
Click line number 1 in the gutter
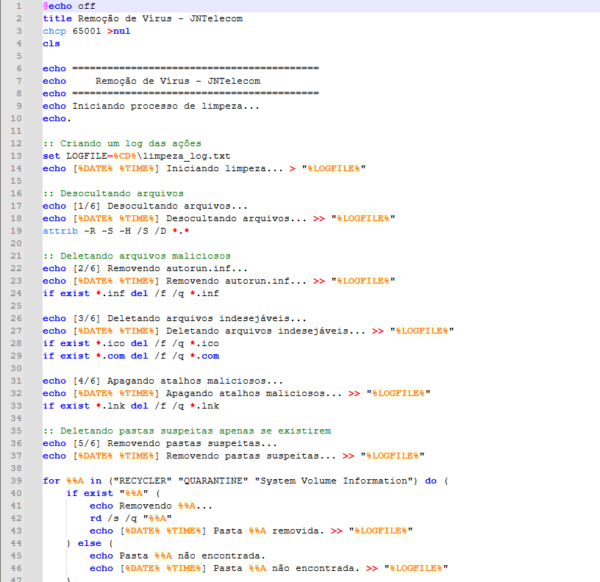pos(19,7)
